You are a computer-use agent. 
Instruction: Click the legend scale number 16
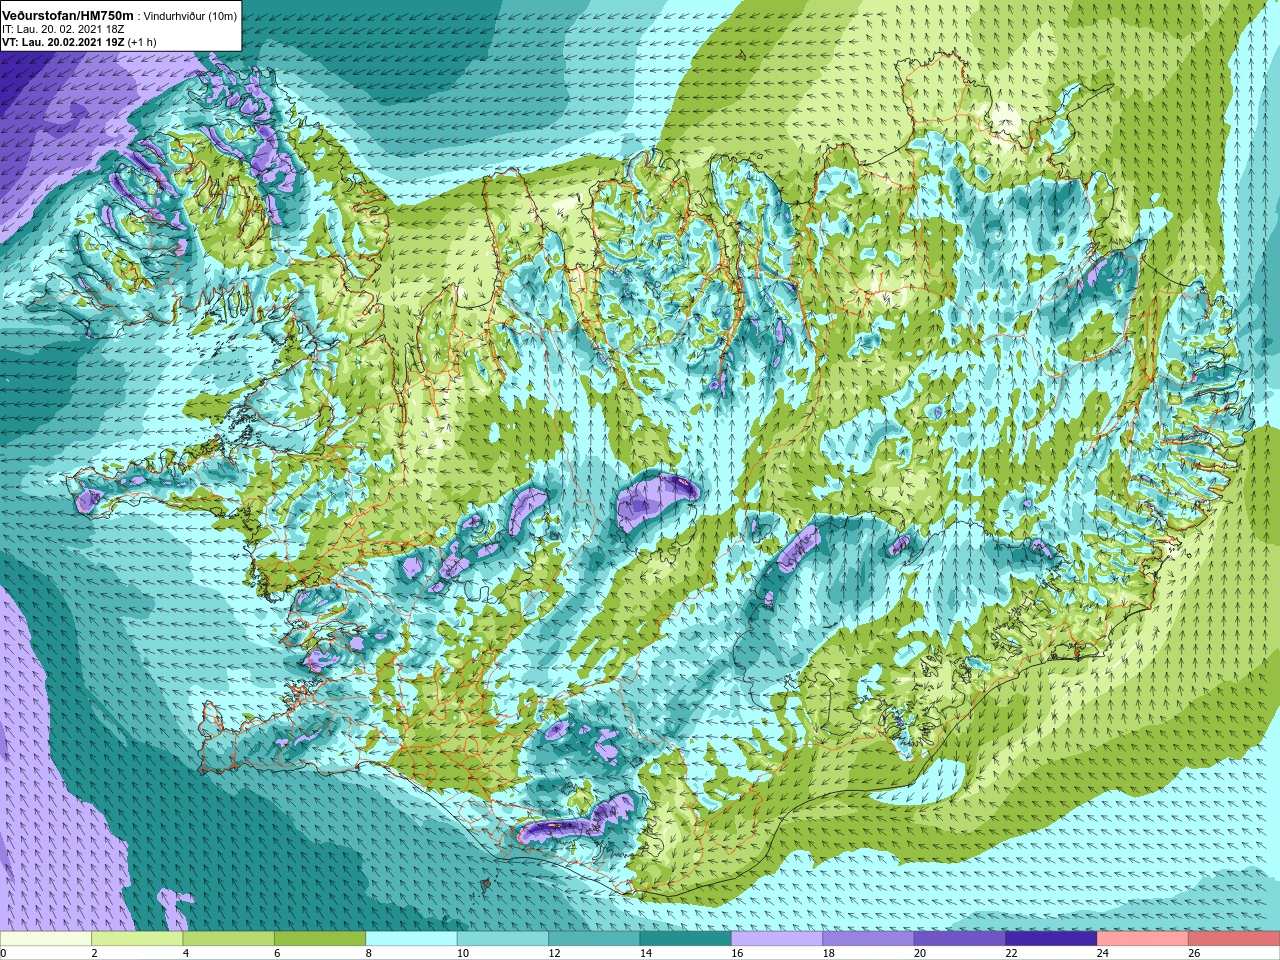tap(737, 953)
